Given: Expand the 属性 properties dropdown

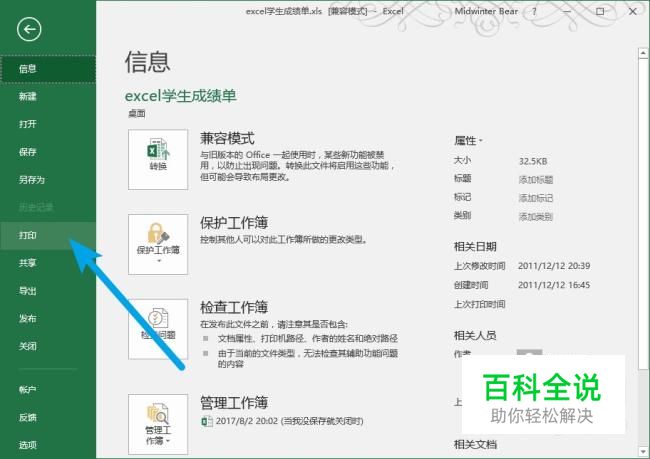Looking at the screenshot, I should pyautogui.click(x=468, y=141).
